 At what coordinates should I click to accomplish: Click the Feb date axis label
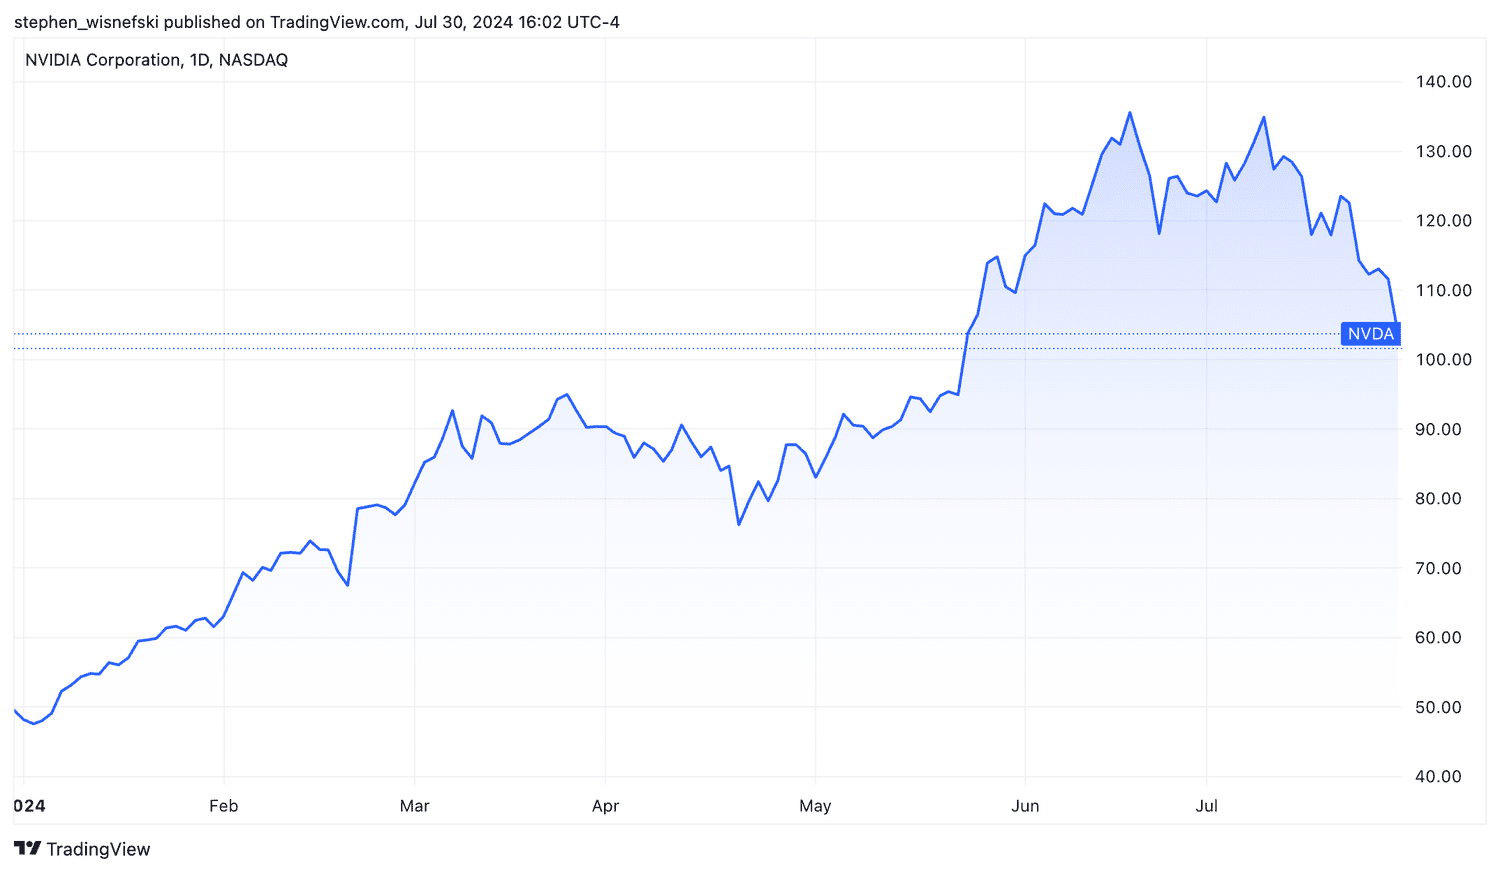click(x=224, y=806)
